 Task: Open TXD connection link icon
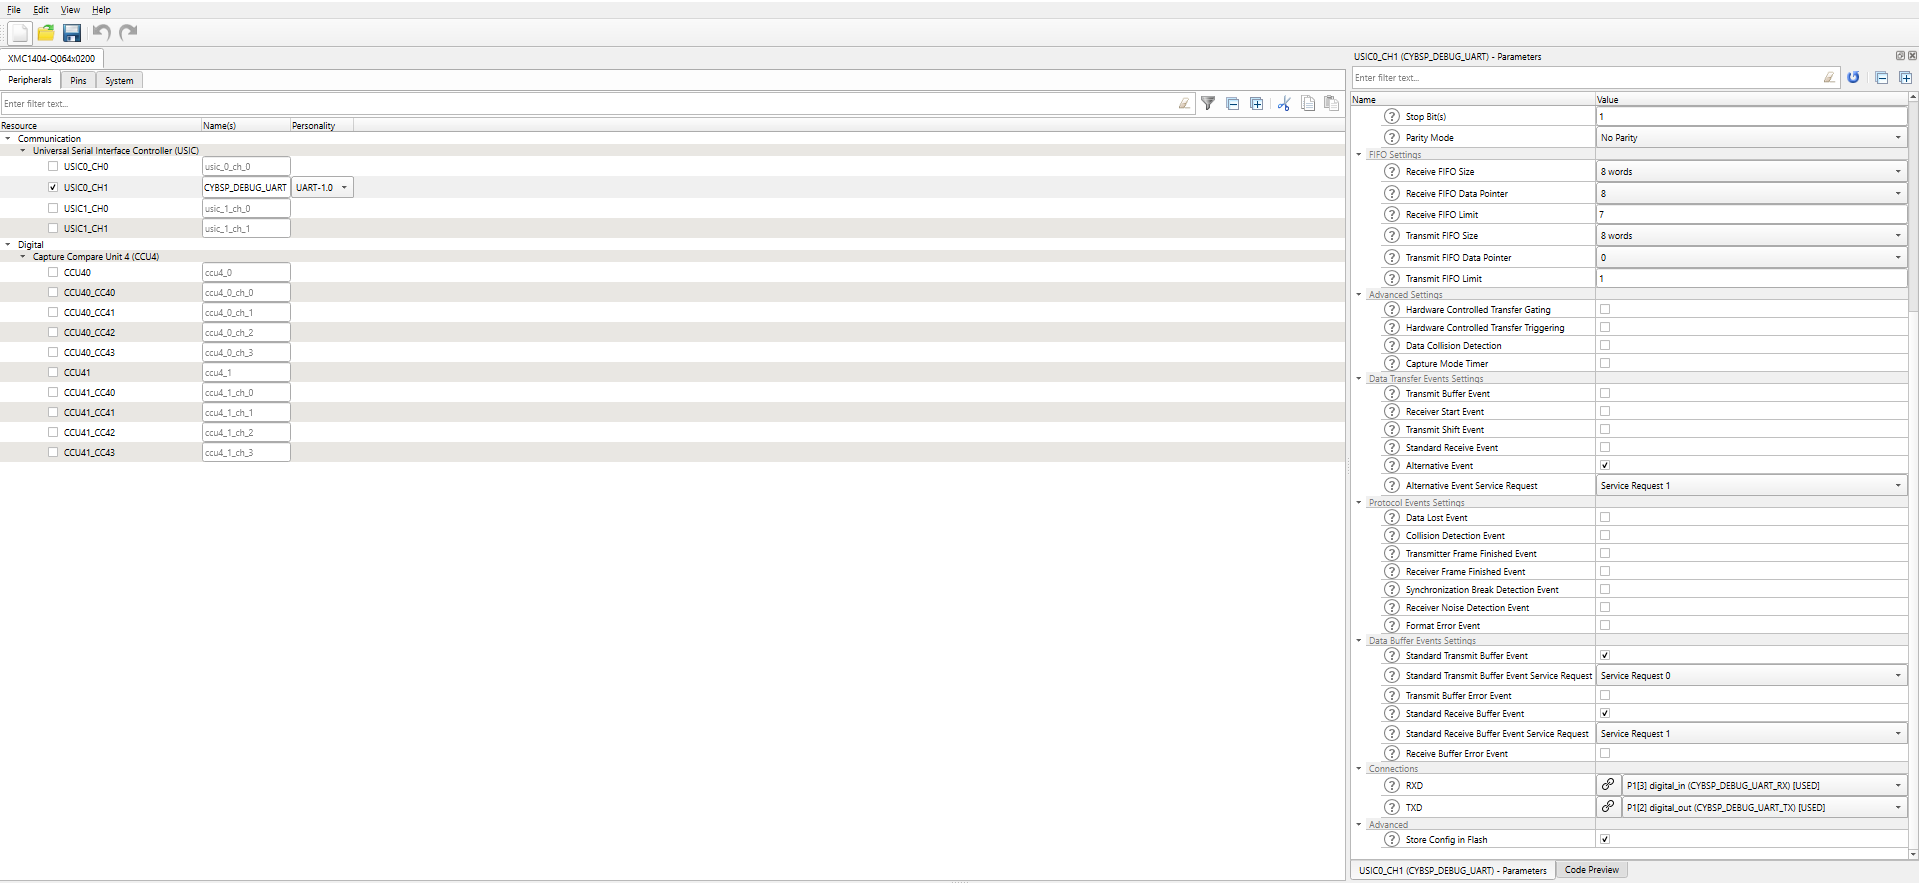1608,807
